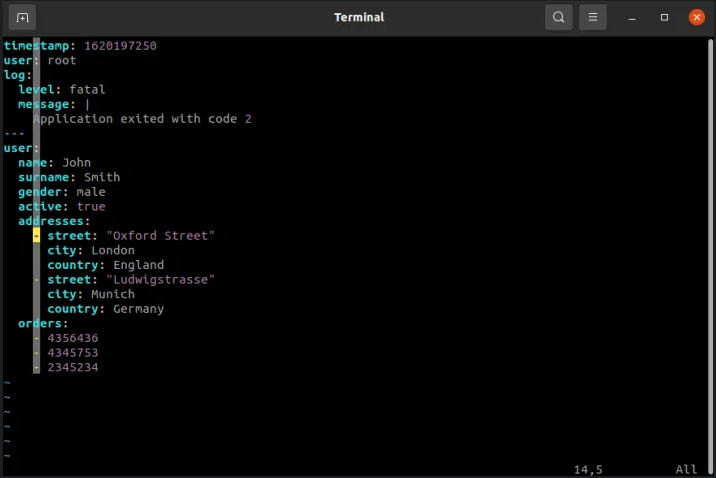Click the 'name' key

(x=32, y=163)
